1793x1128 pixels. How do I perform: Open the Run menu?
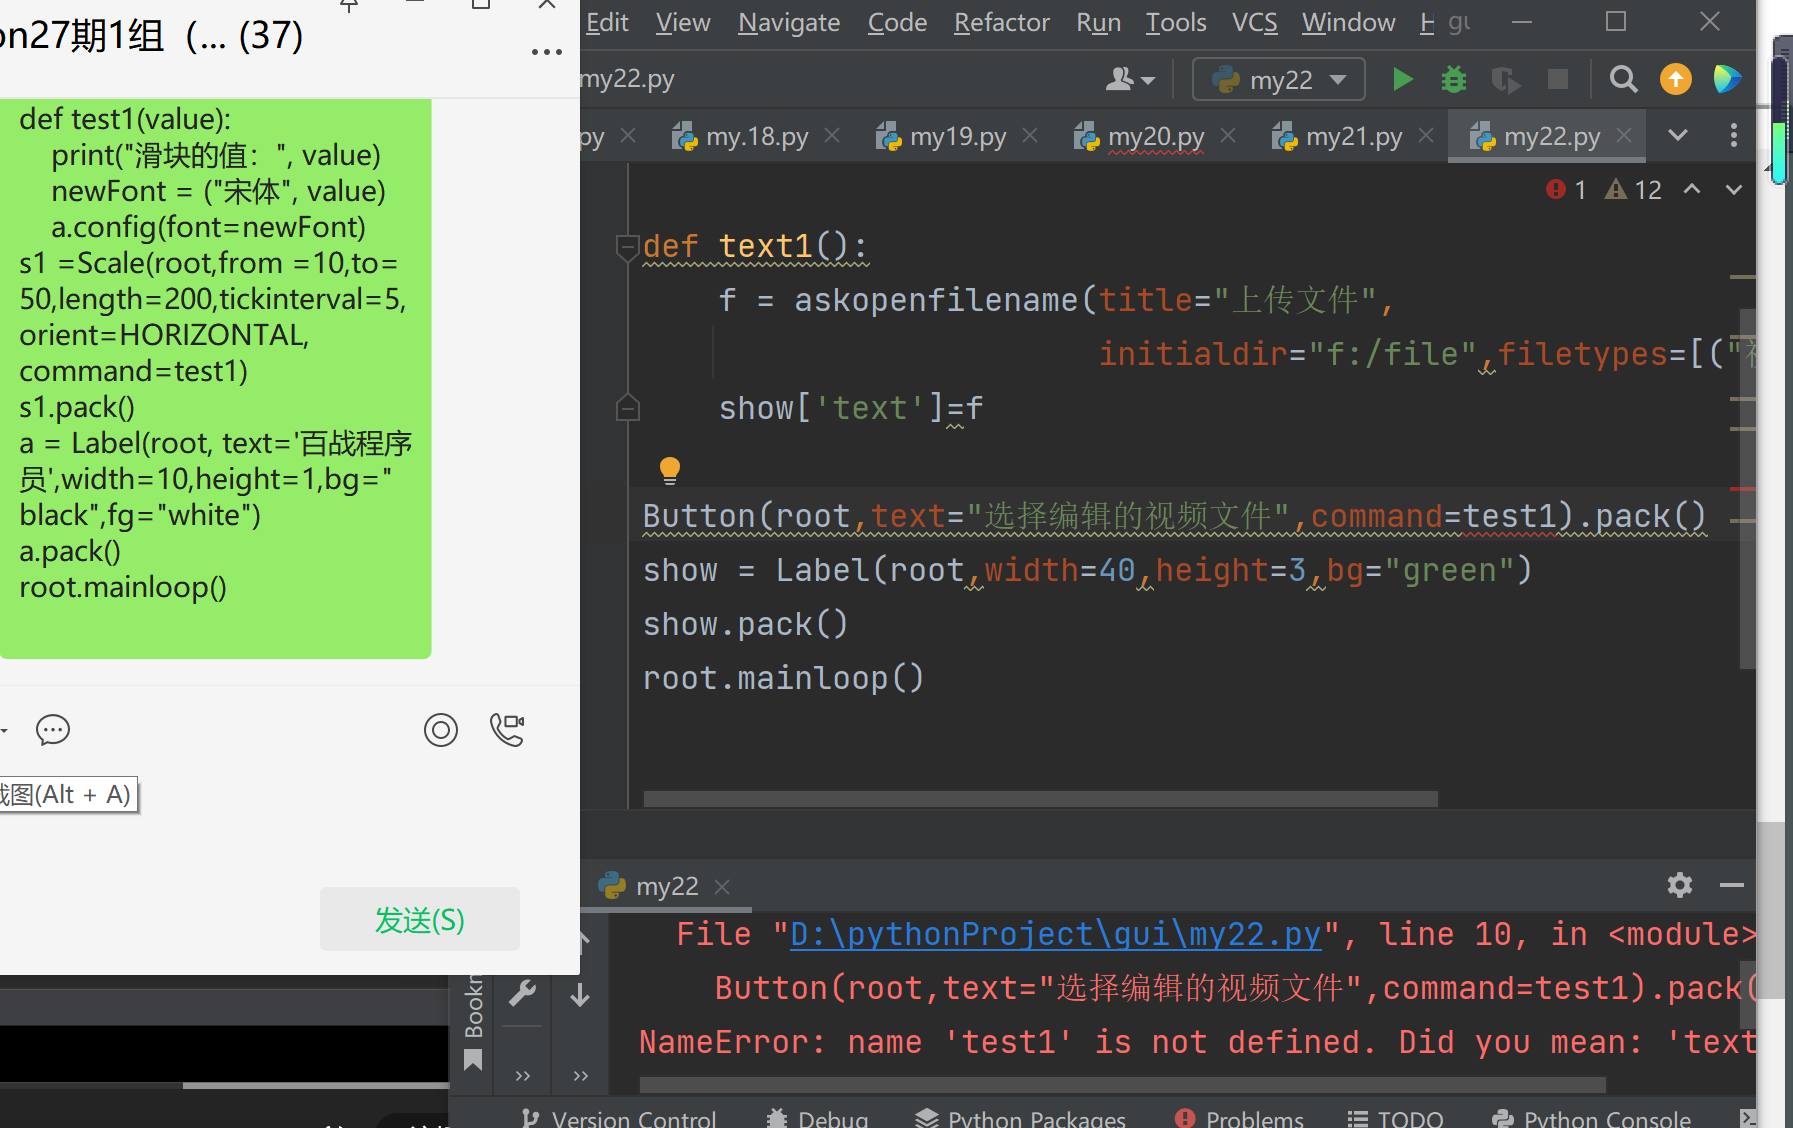pos(1098,22)
